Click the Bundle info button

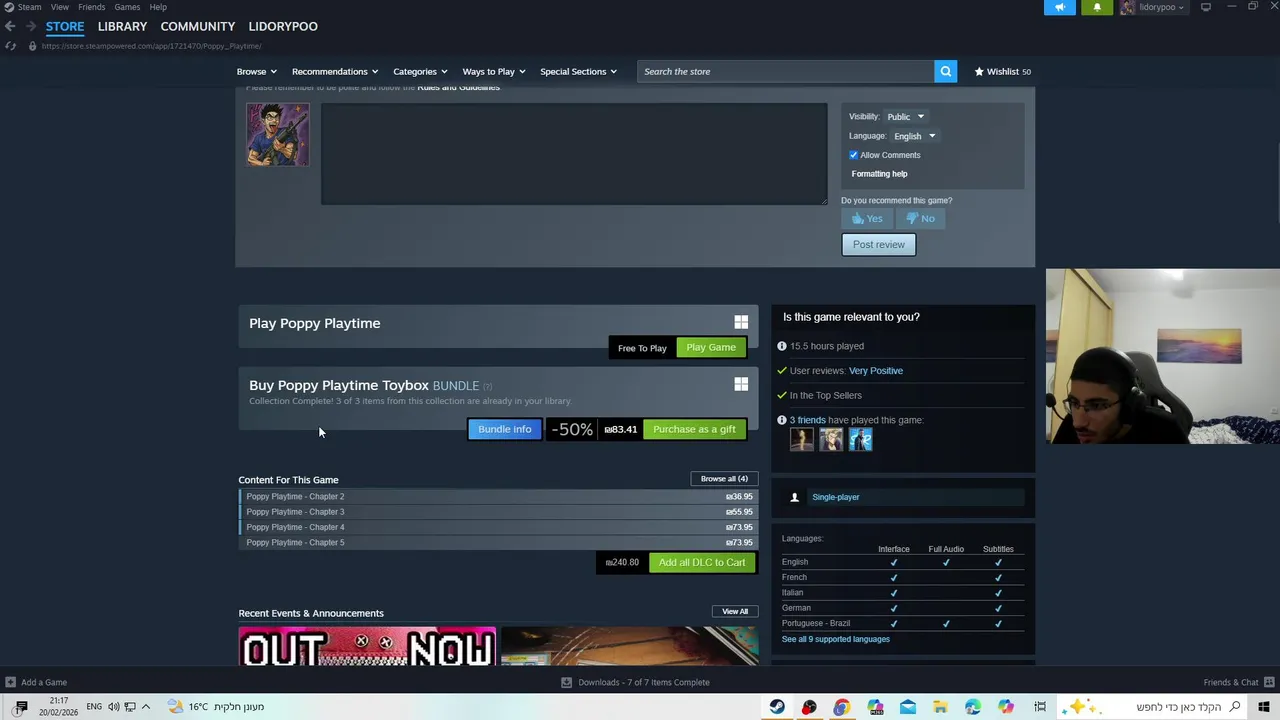(x=505, y=429)
